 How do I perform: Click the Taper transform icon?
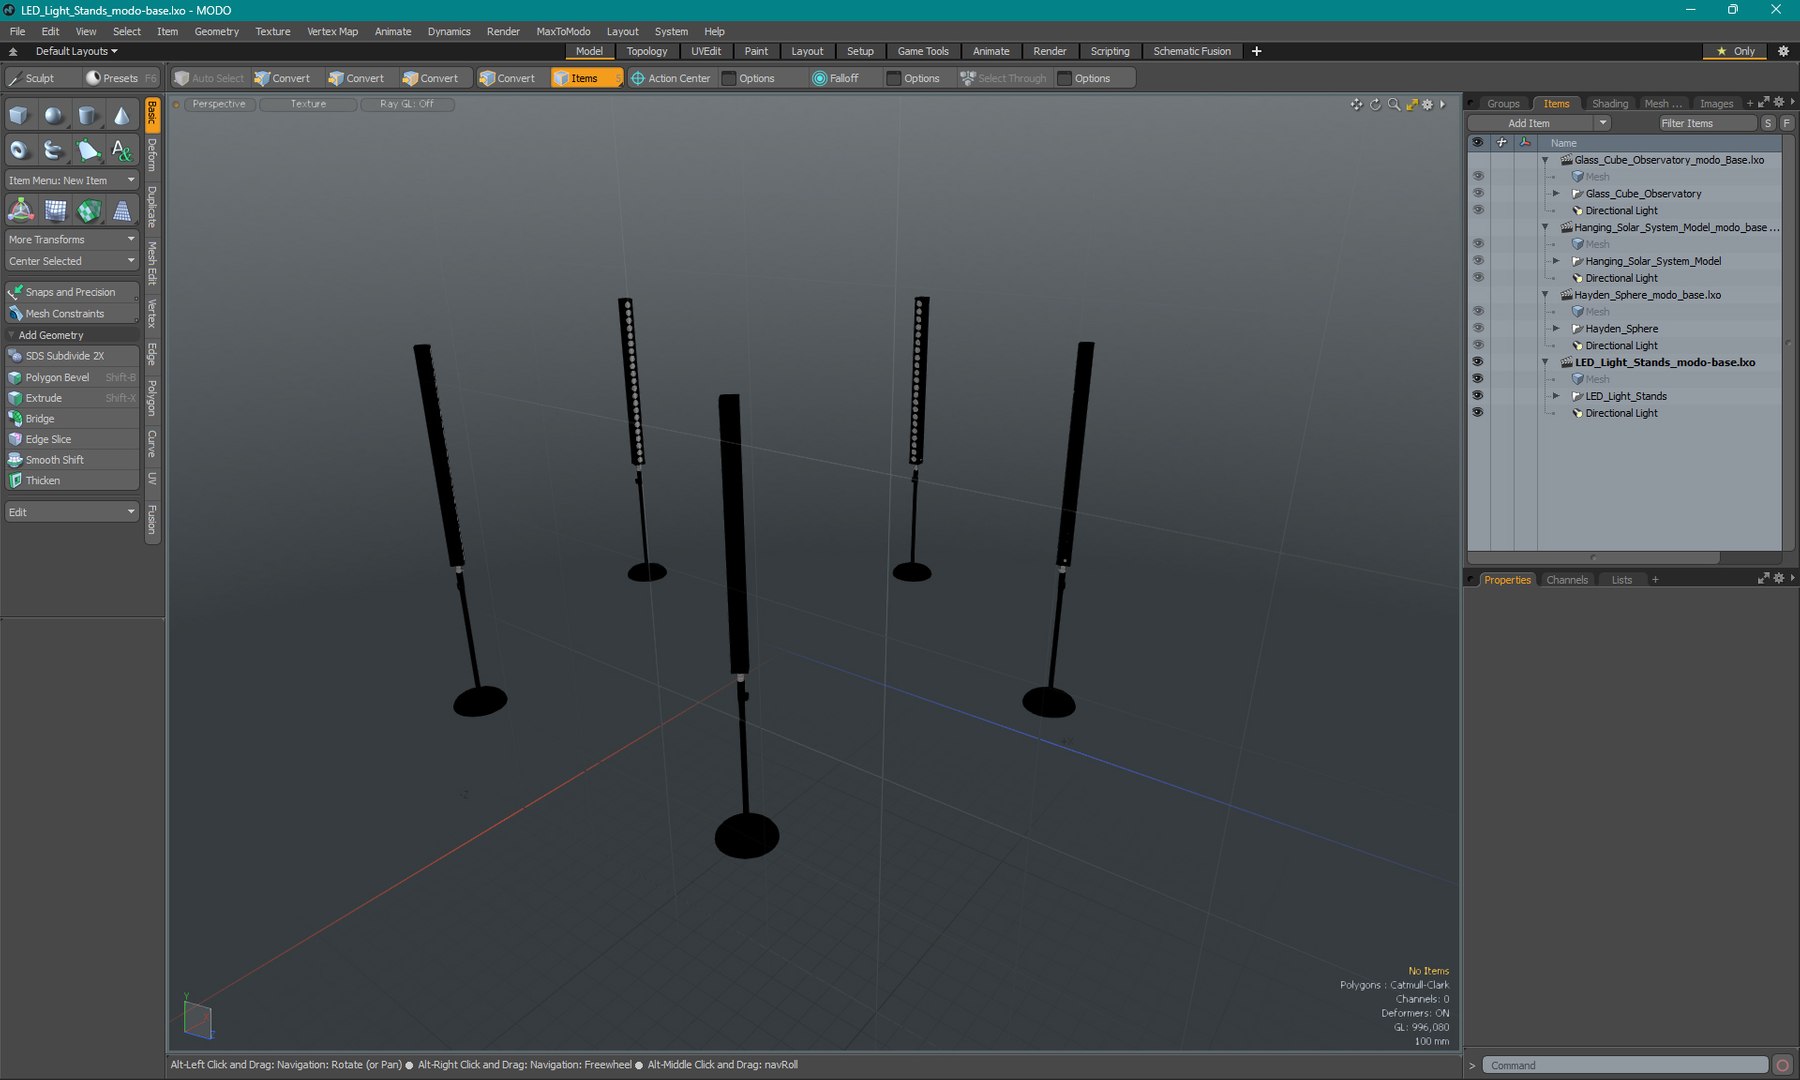[x=122, y=210]
